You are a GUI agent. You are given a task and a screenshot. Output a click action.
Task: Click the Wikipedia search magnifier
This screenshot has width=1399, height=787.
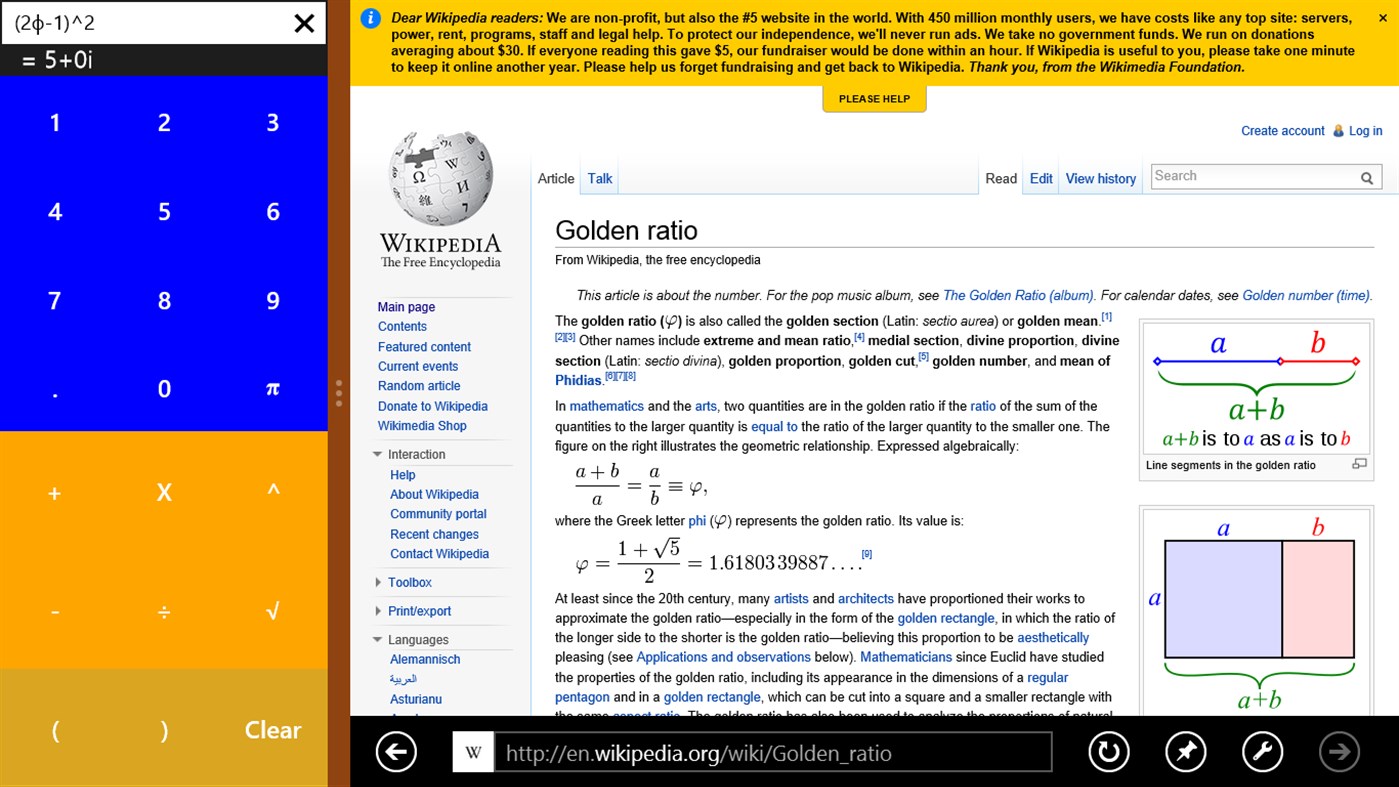pos(1367,176)
